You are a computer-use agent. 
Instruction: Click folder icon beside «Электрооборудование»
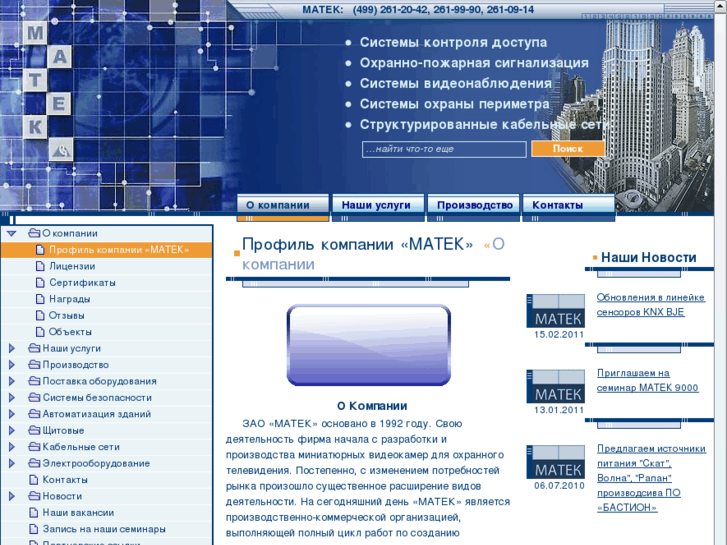pos(34,463)
